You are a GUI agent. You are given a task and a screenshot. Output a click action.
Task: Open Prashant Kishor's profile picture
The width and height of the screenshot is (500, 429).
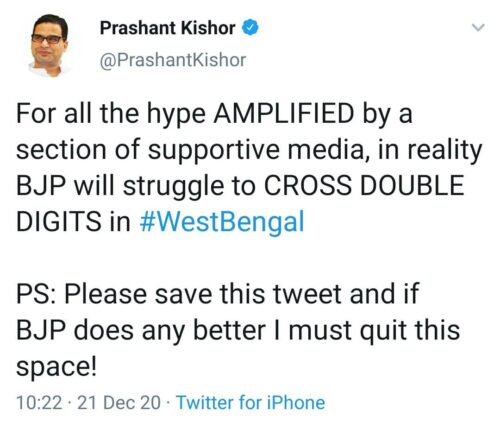coord(49,46)
